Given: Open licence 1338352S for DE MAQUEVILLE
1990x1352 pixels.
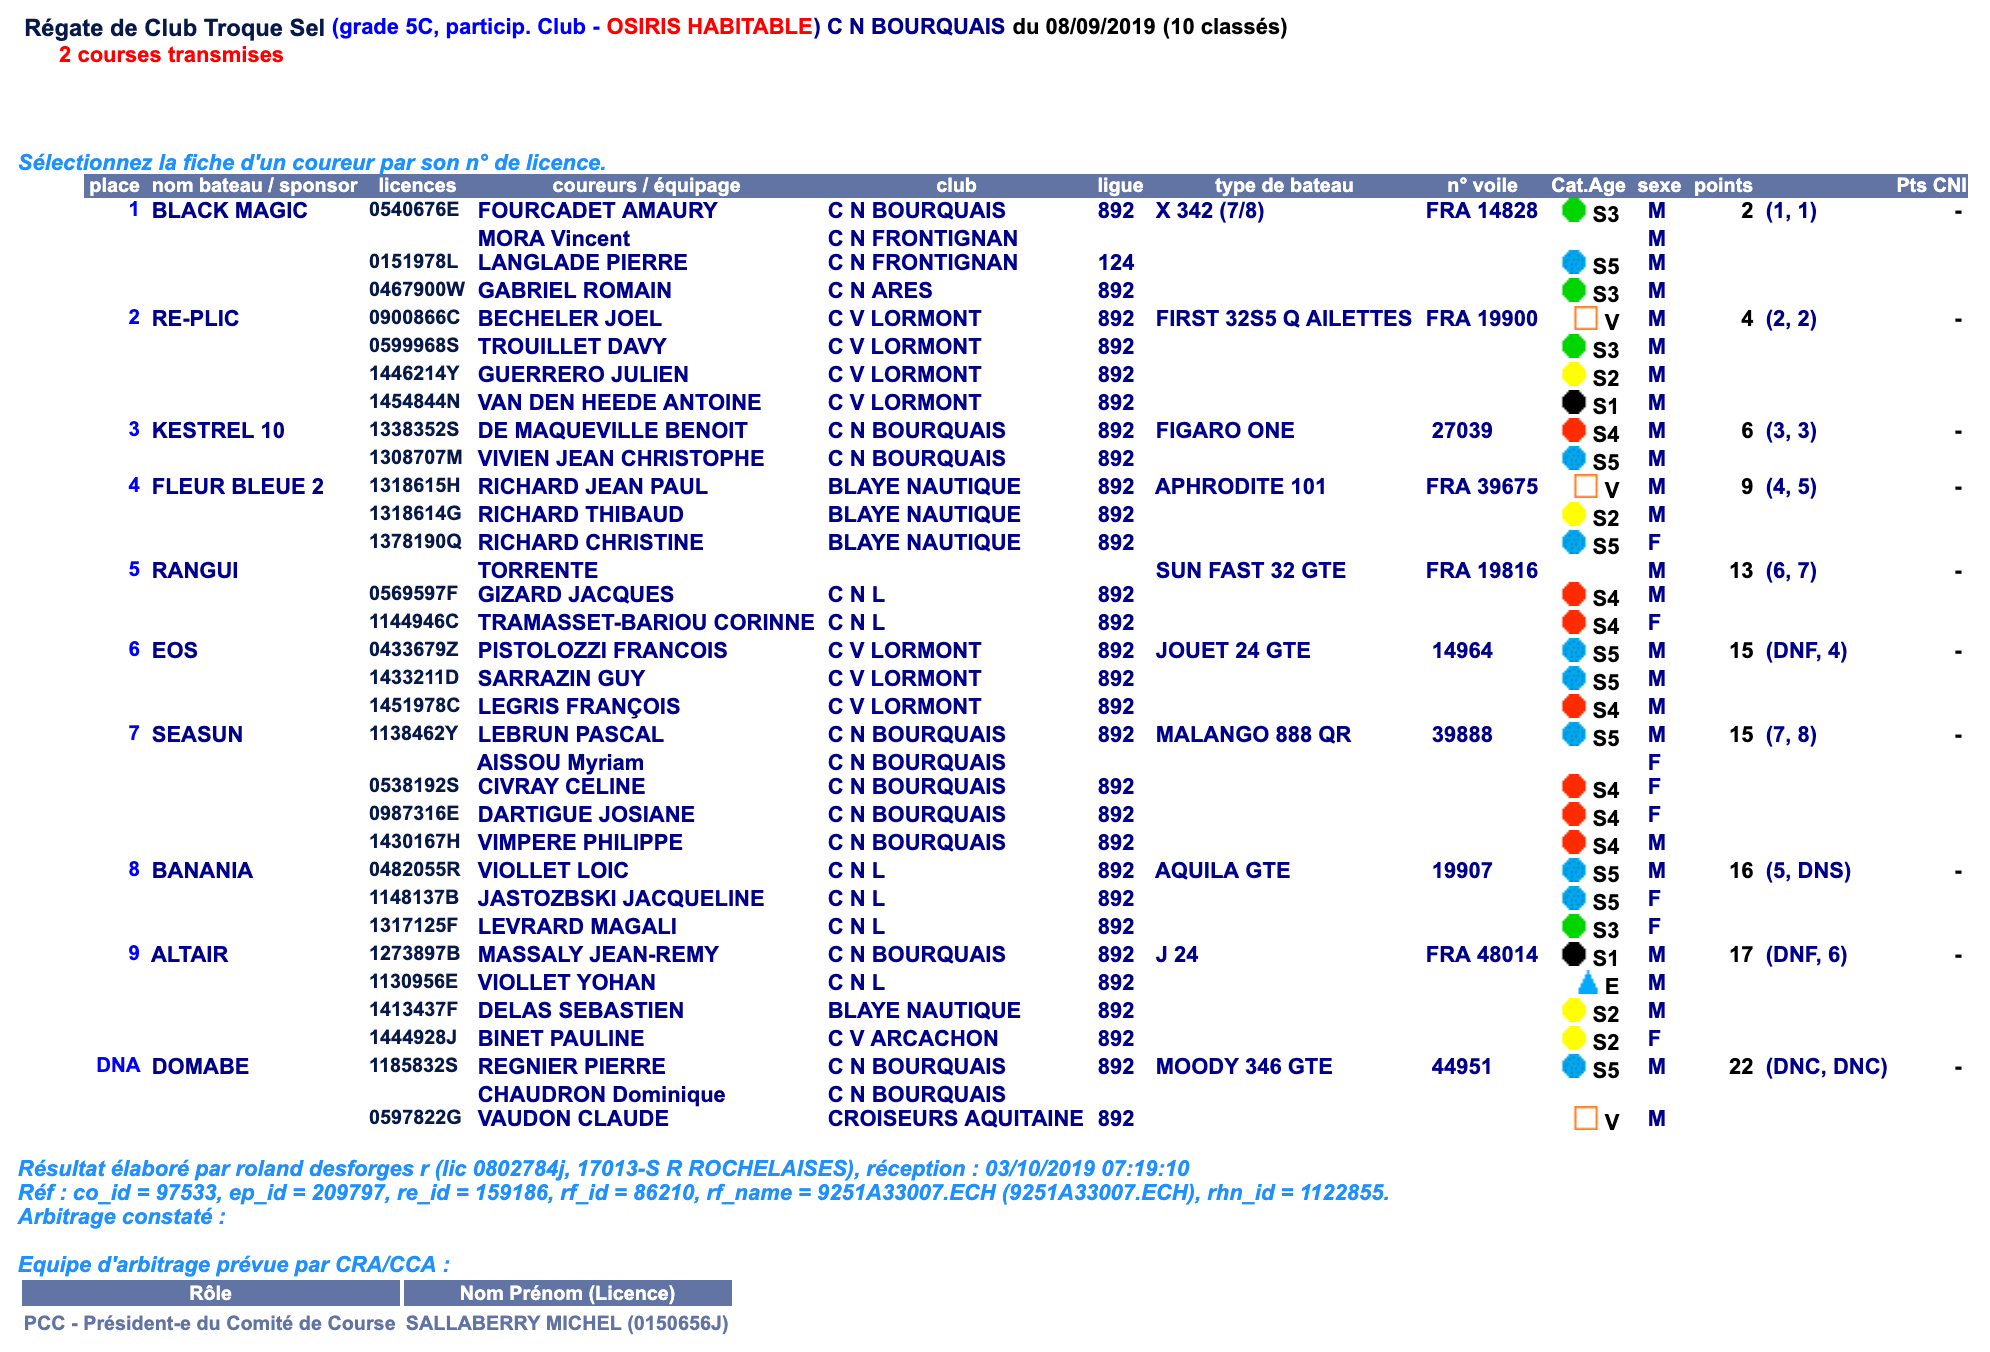Looking at the screenshot, I should 414,430.
